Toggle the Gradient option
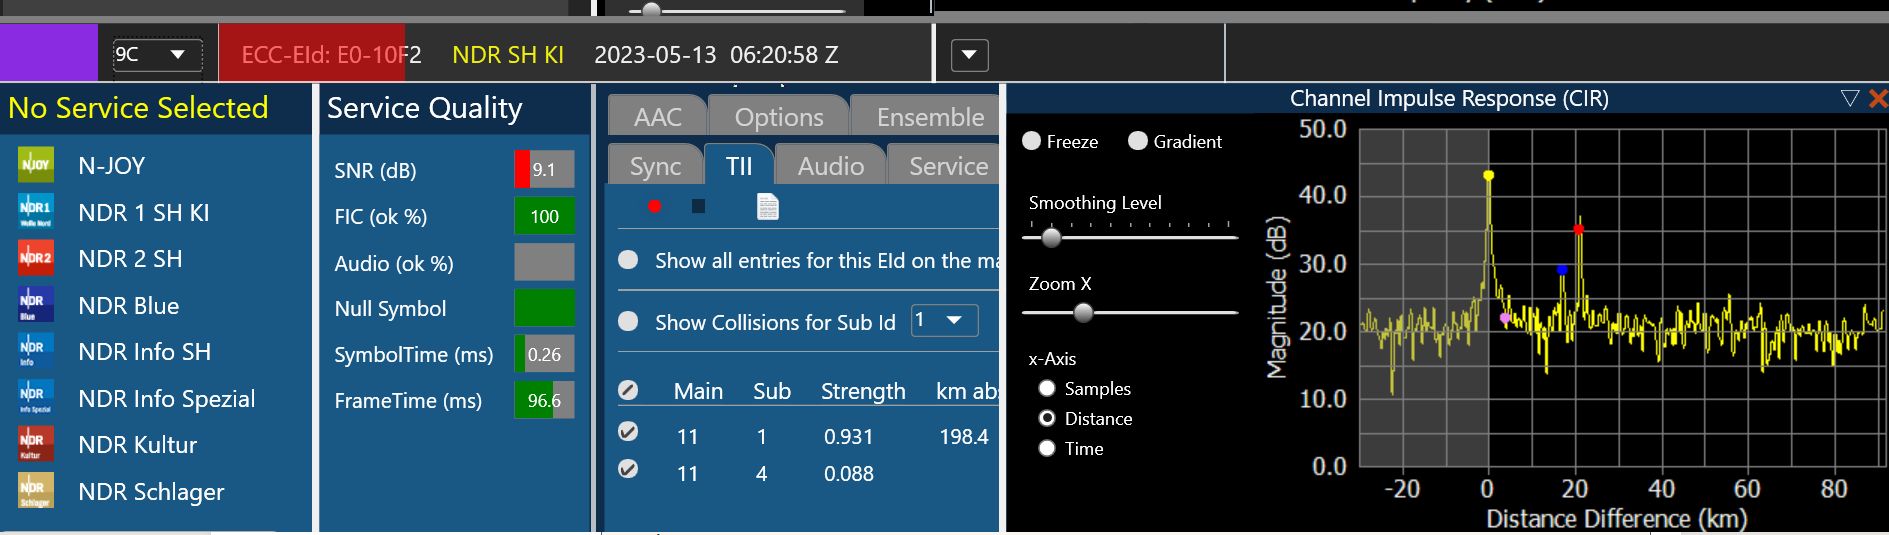The width and height of the screenshot is (1889, 535). [x=1138, y=141]
